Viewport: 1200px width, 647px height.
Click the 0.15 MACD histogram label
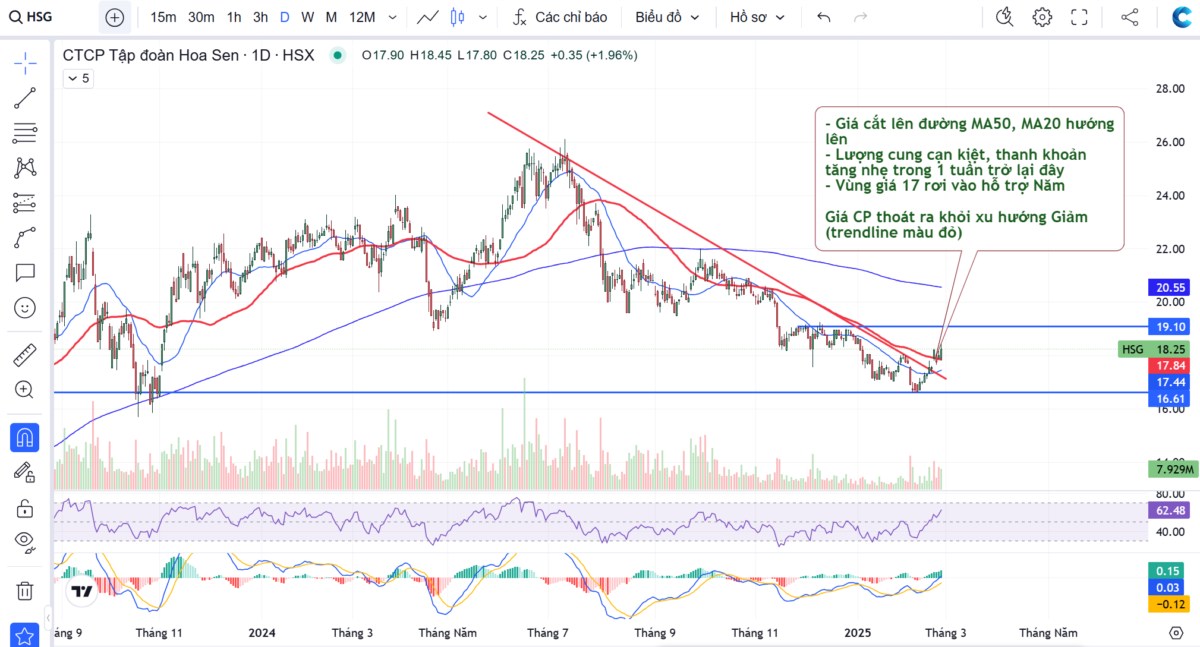(x=1168, y=570)
